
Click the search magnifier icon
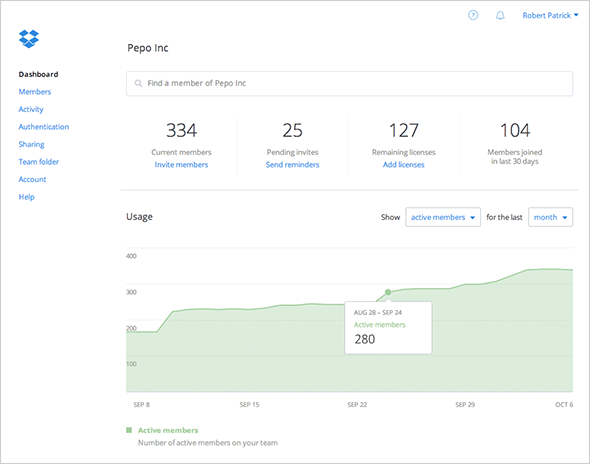tap(138, 83)
